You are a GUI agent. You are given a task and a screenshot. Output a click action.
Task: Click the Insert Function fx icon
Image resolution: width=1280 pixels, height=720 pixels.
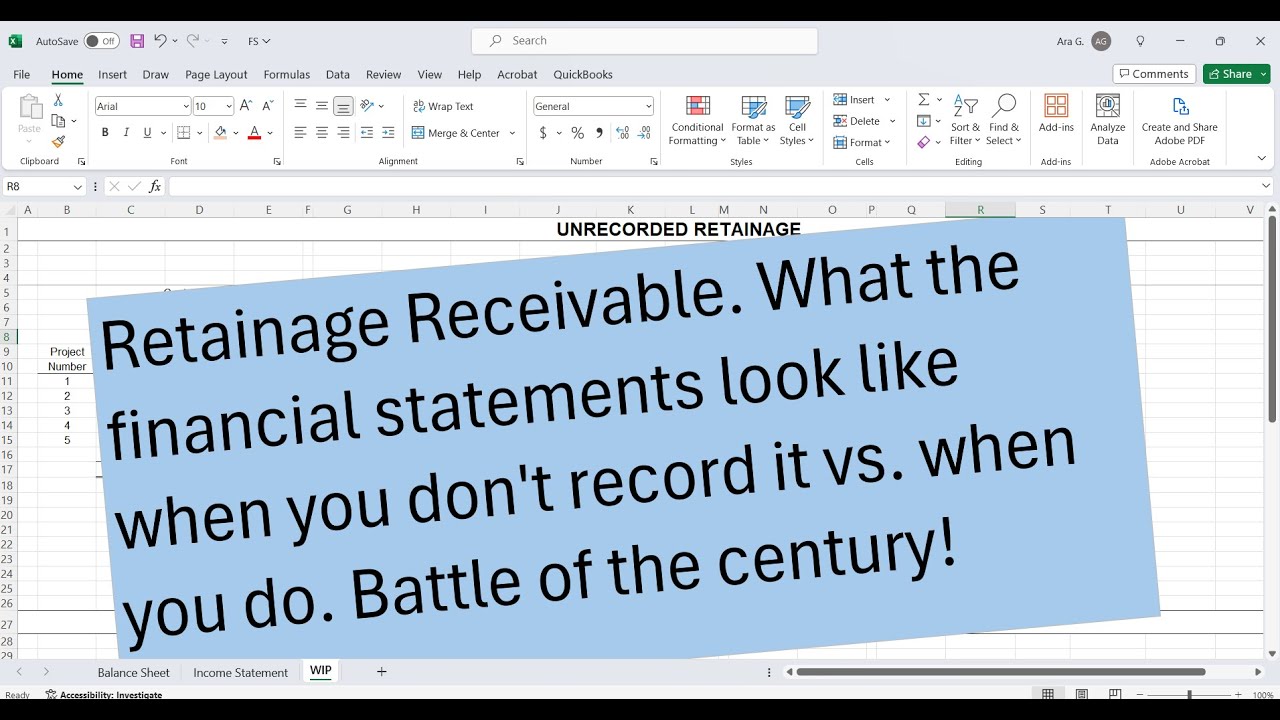click(x=155, y=186)
